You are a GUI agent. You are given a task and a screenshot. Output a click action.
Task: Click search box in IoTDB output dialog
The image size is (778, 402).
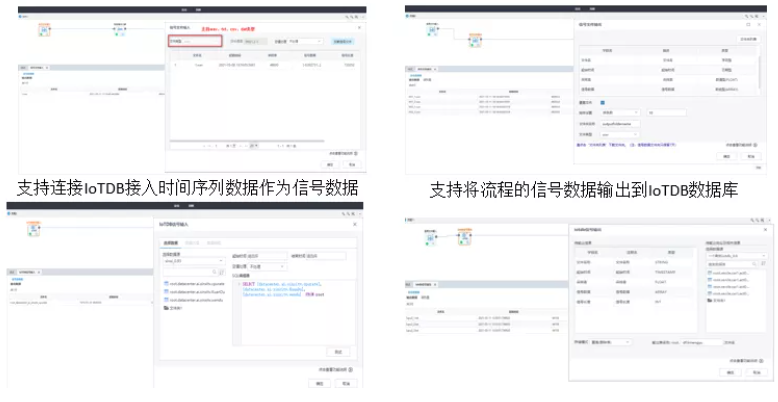coord(732,264)
